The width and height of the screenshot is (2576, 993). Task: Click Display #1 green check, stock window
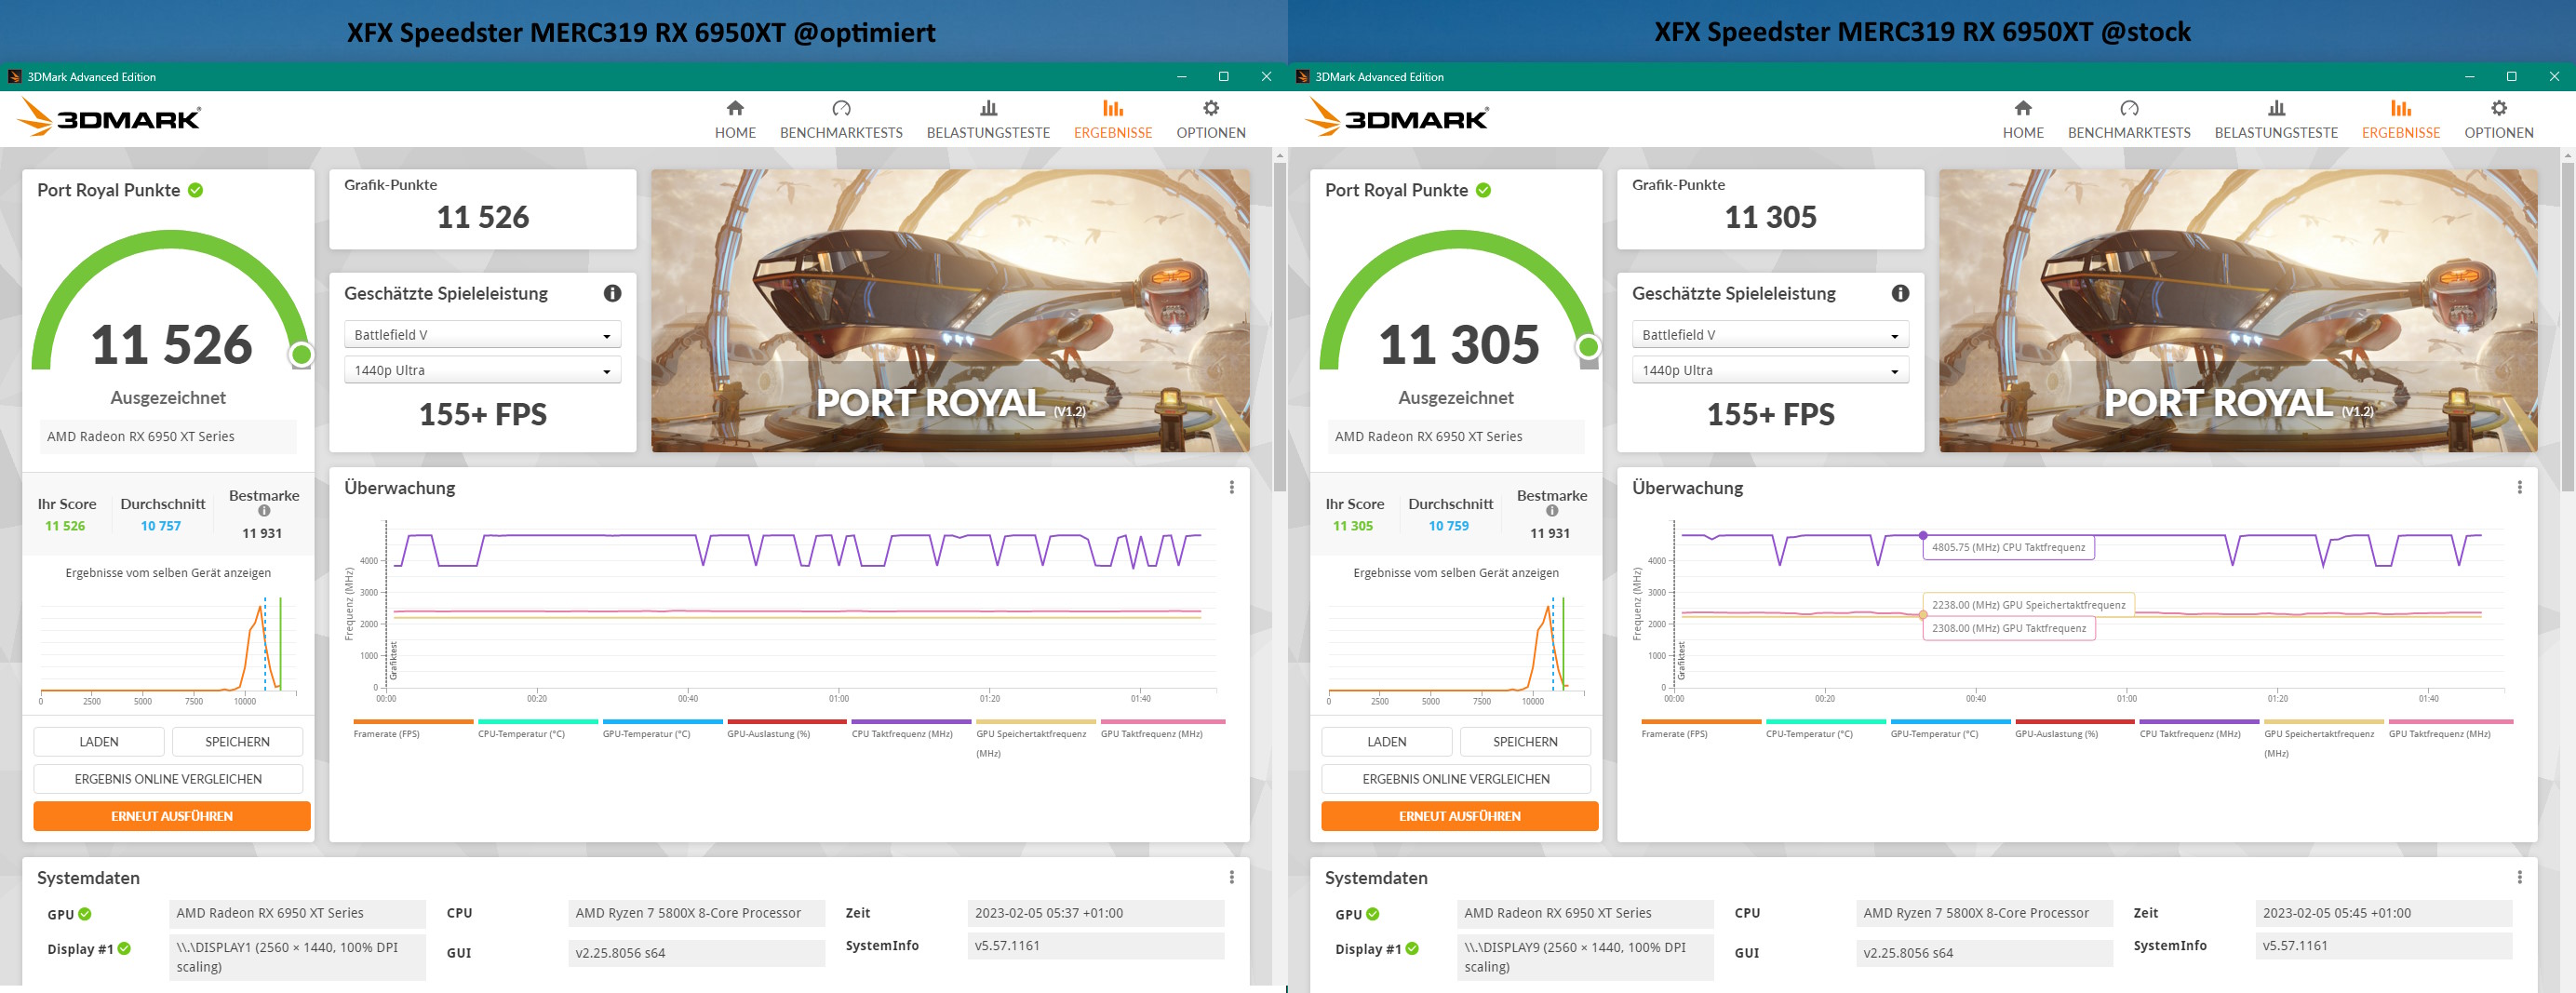pyautogui.click(x=1412, y=948)
